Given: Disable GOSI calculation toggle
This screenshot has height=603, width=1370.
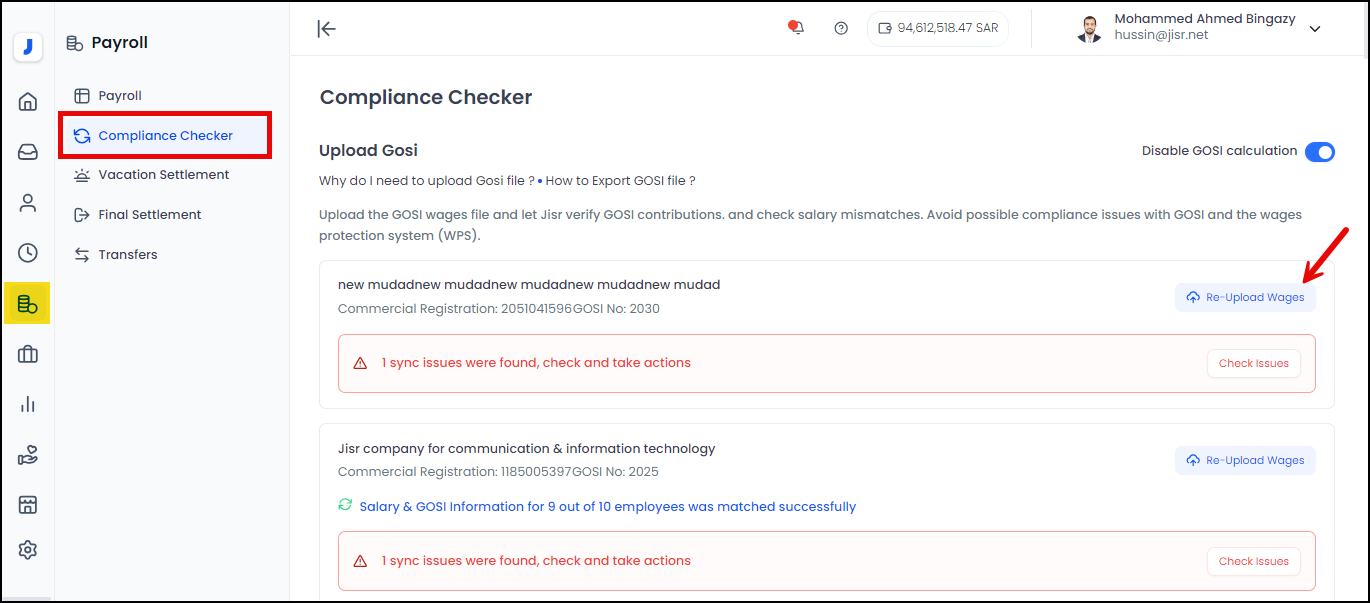Looking at the screenshot, I should [x=1320, y=151].
